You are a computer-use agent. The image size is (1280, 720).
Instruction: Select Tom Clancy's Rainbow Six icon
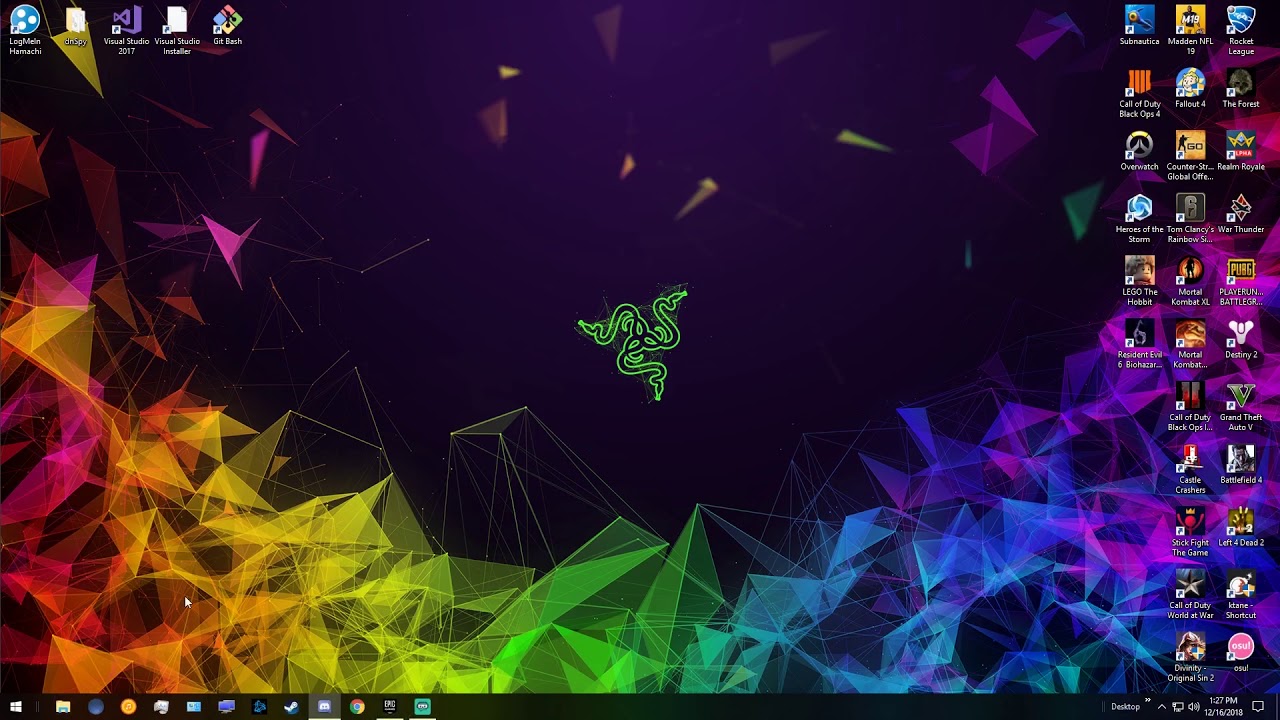pyautogui.click(x=1190, y=219)
